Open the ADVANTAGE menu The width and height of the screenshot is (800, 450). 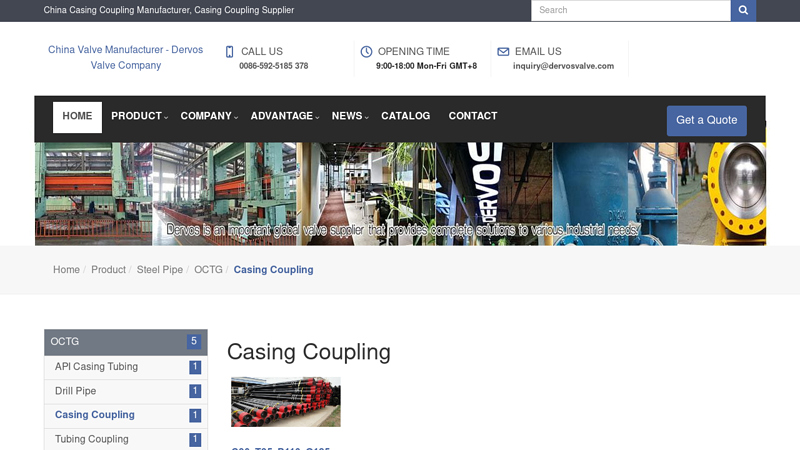(x=282, y=116)
